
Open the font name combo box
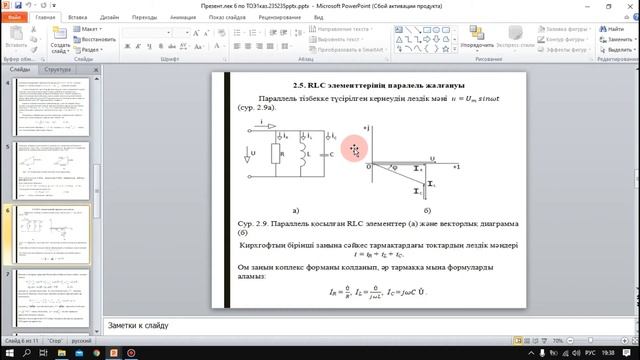[x=147, y=32]
